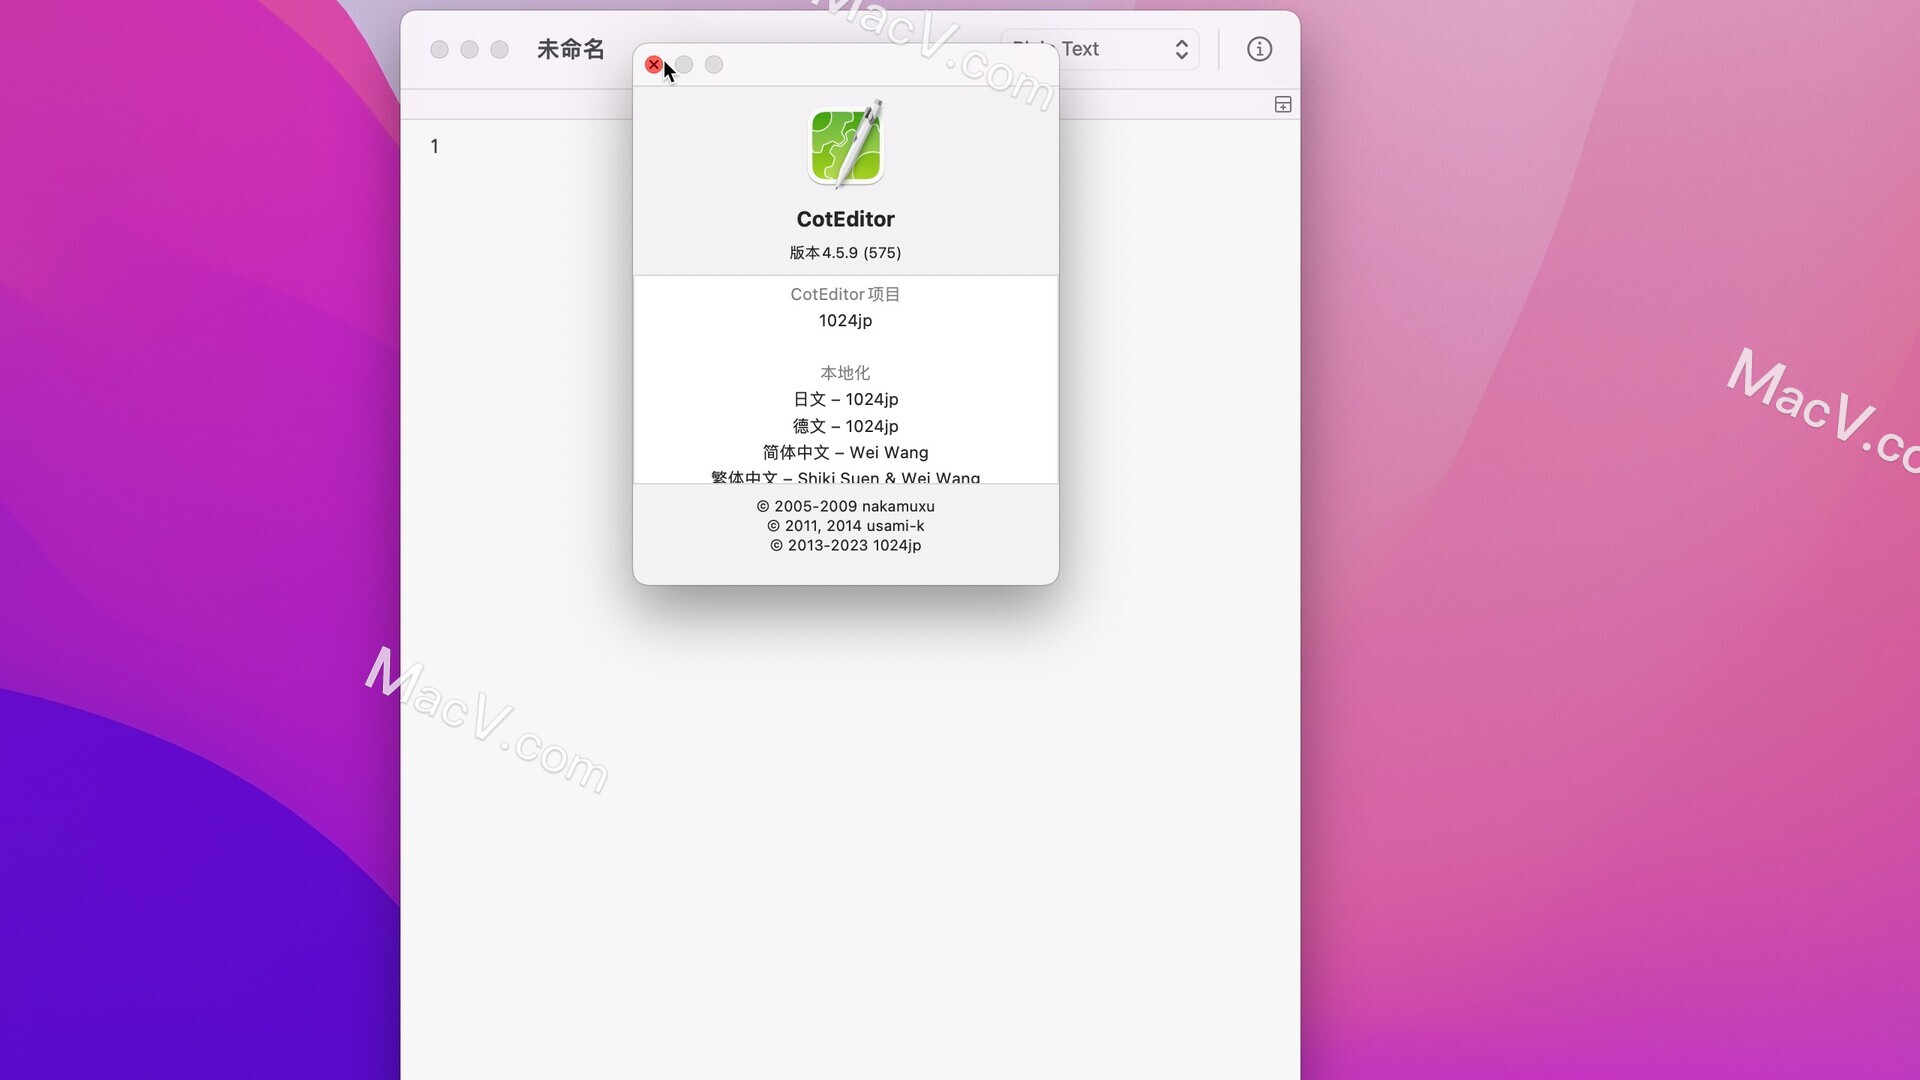The image size is (1920, 1080).
Task: Split the editor with the split icon
Action: 1283,105
